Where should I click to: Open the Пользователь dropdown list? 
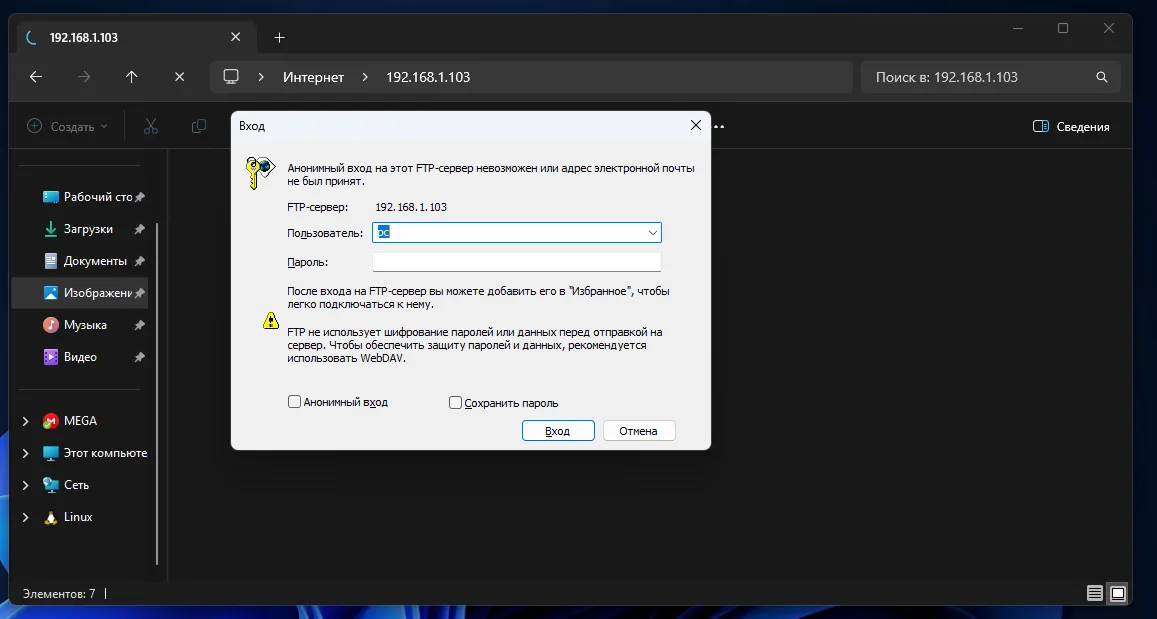655,232
